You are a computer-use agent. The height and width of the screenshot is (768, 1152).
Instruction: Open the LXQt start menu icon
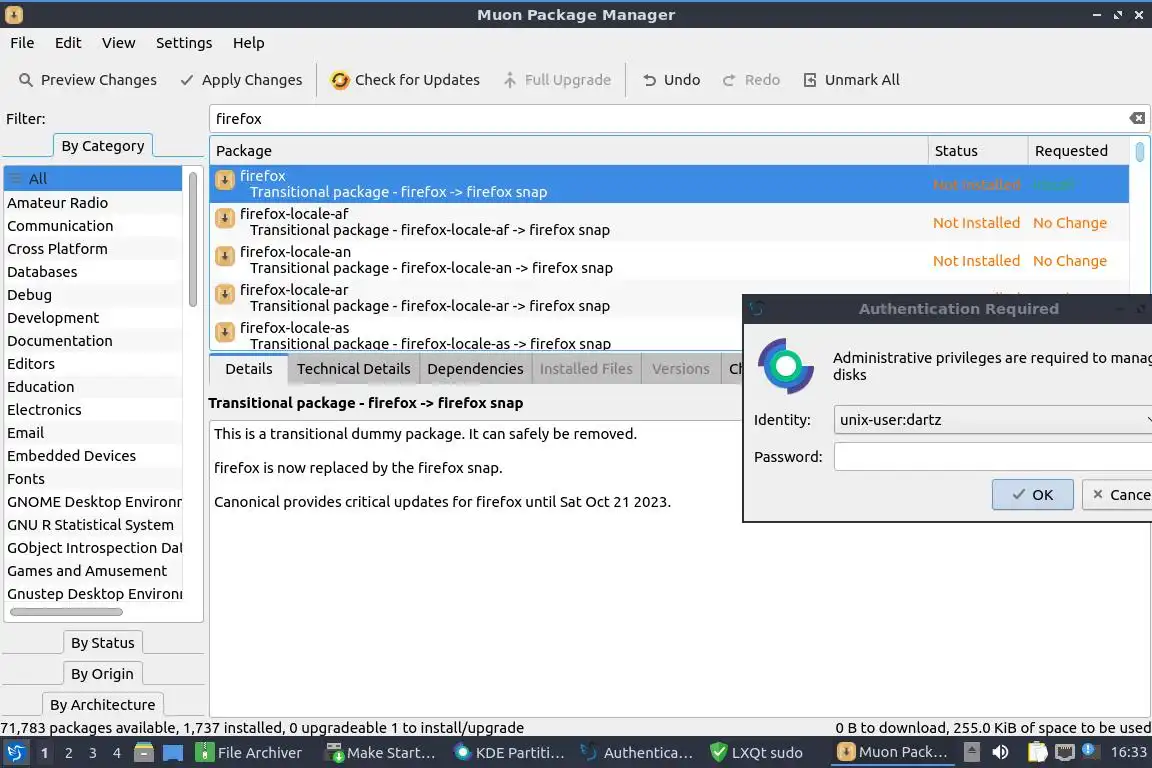click(15, 753)
